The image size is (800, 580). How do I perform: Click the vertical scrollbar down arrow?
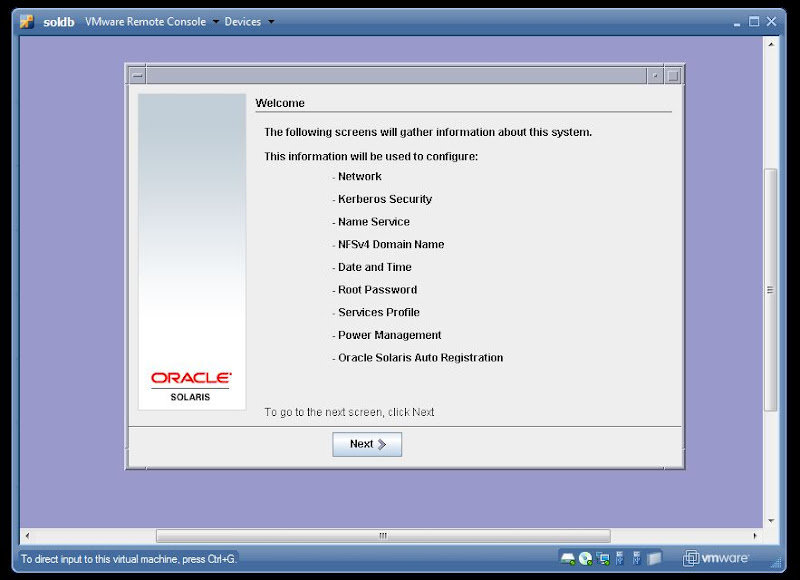point(770,521)
